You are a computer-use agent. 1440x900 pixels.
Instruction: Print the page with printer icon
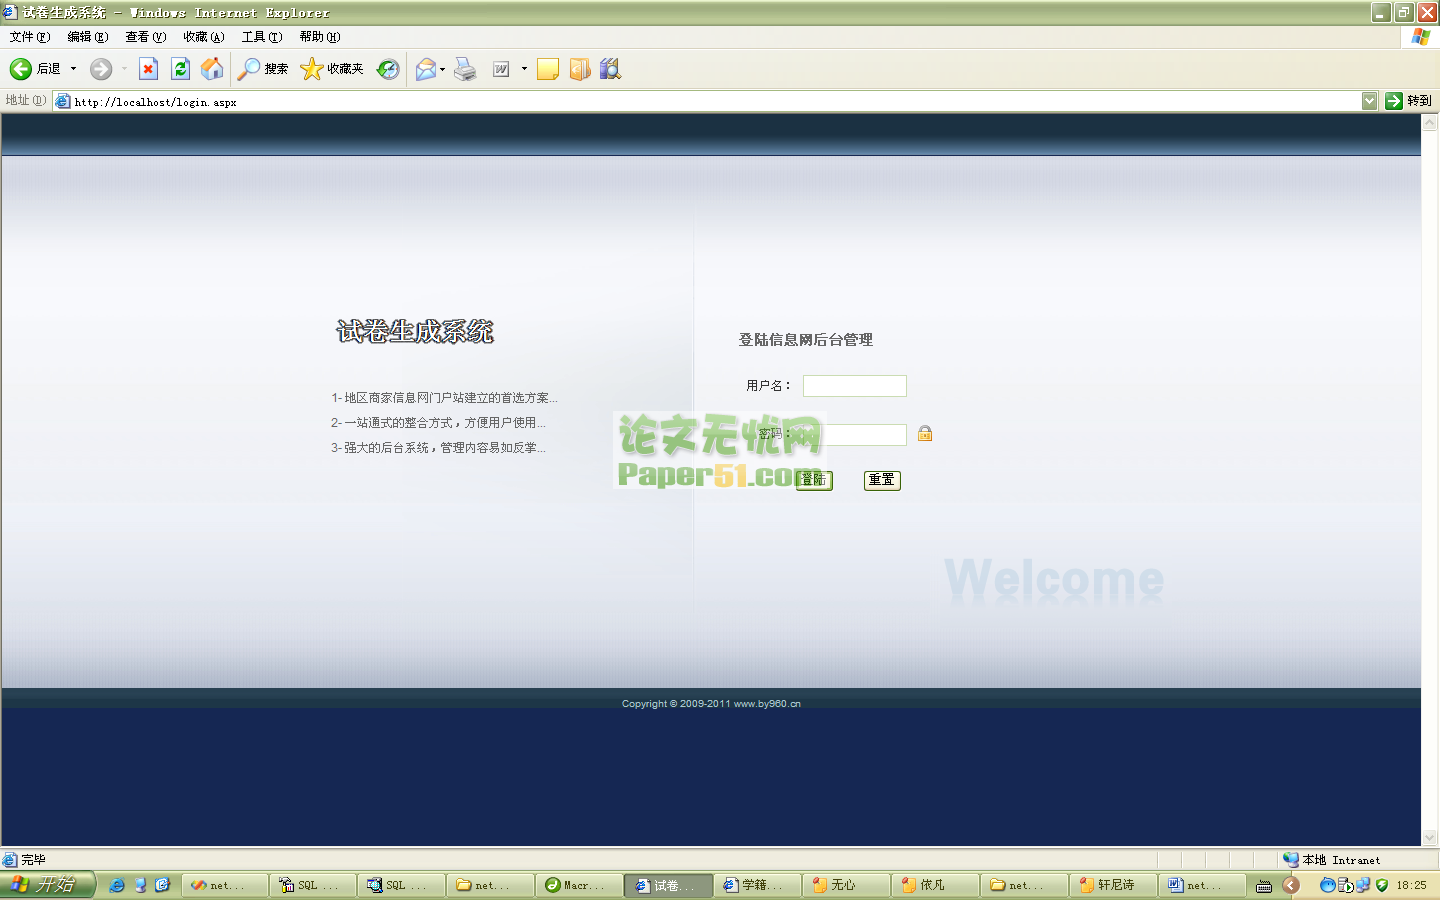coord(465,69)
